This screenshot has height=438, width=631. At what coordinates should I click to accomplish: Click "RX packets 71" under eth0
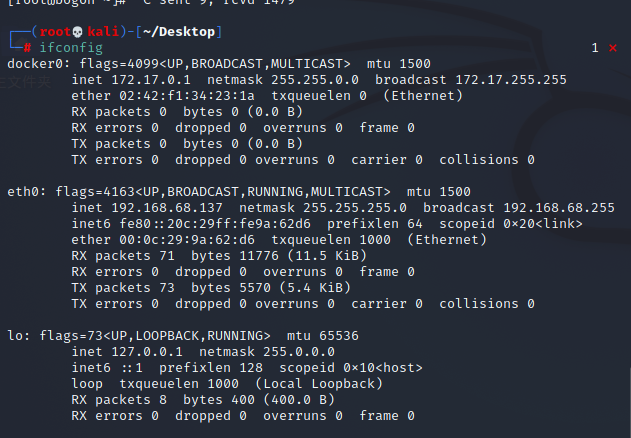pos(123,256)
